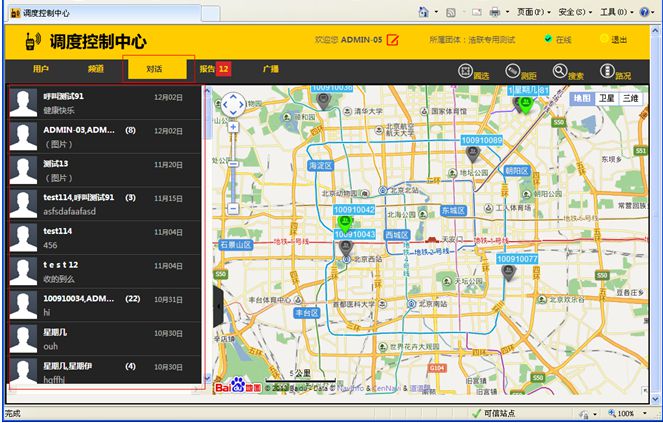The height and width of the screenshot is (423, 663).
Task: Click the green marker labeled 星期几
Action: pos(526,105)
